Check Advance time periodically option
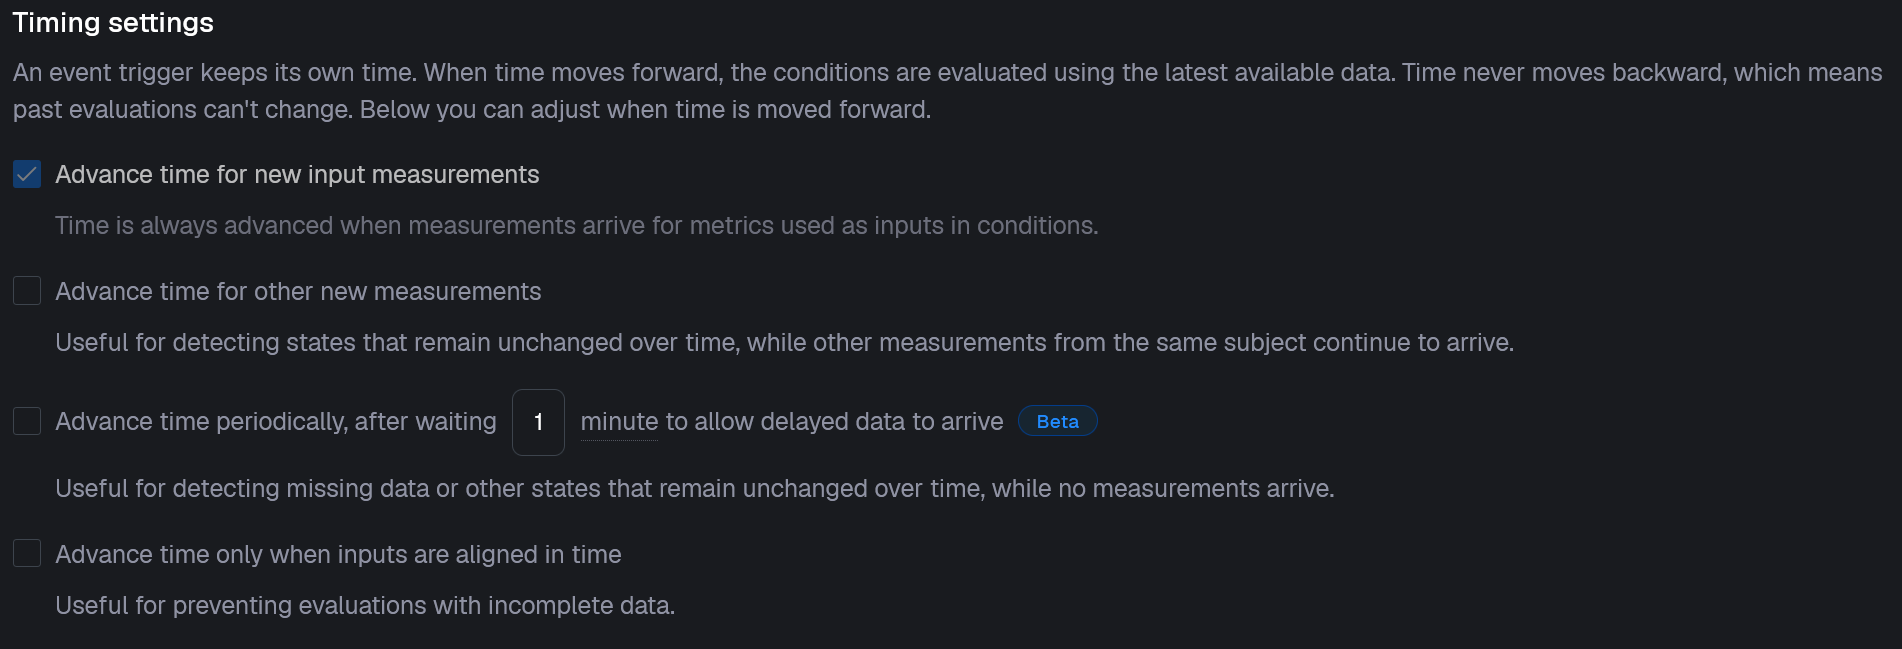The image size is (1902, 649). click(26, 421)
